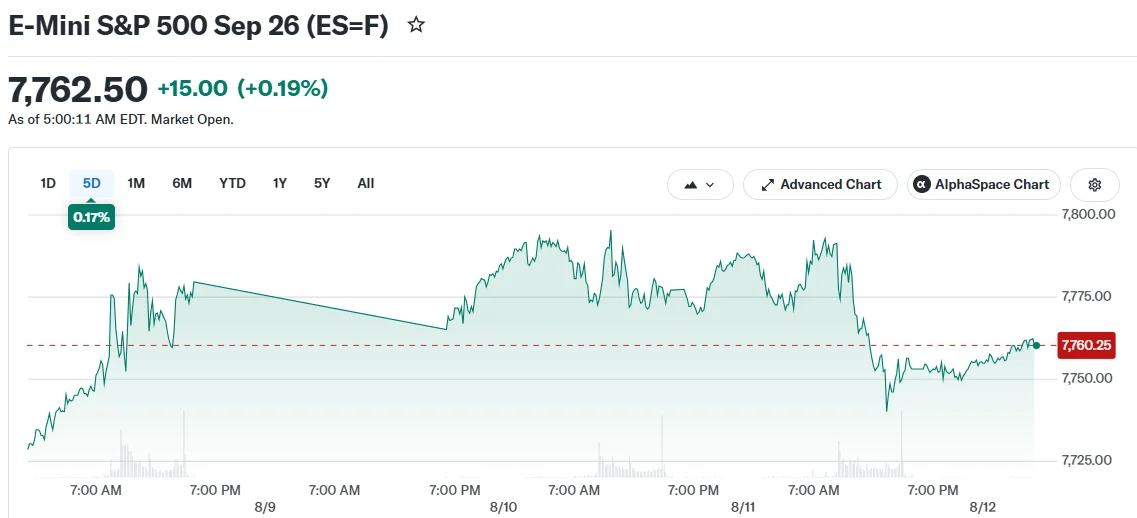Click the 7,725.00 axis label
Image resolution: width=1137 pixels, height=518 pixels.
click(x=1087, y=460)
